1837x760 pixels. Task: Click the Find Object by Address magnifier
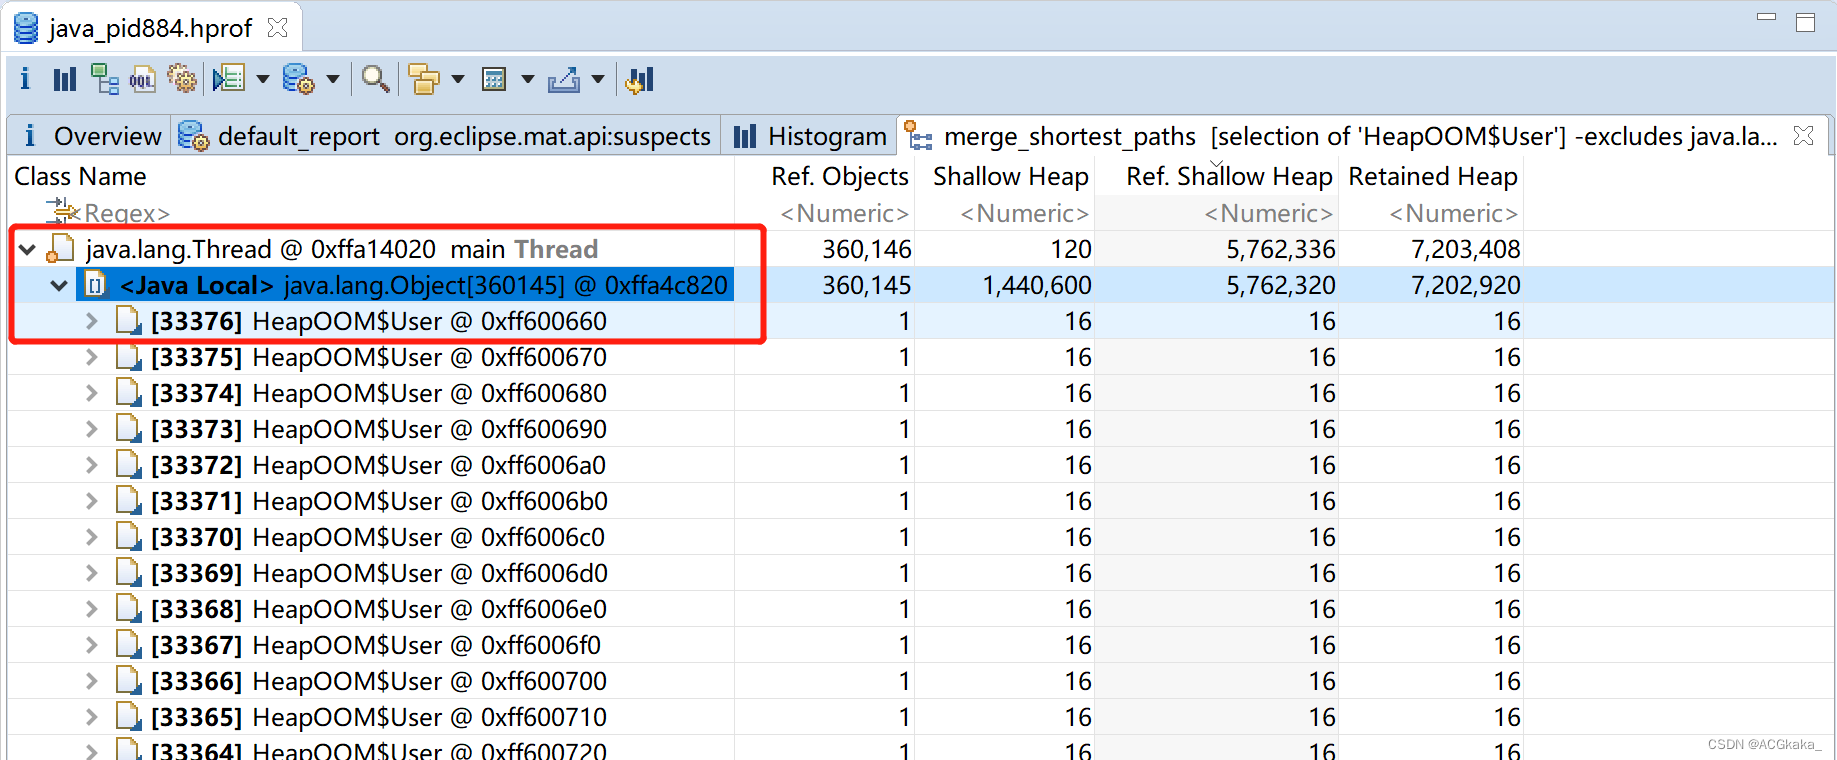click(376, 79)
